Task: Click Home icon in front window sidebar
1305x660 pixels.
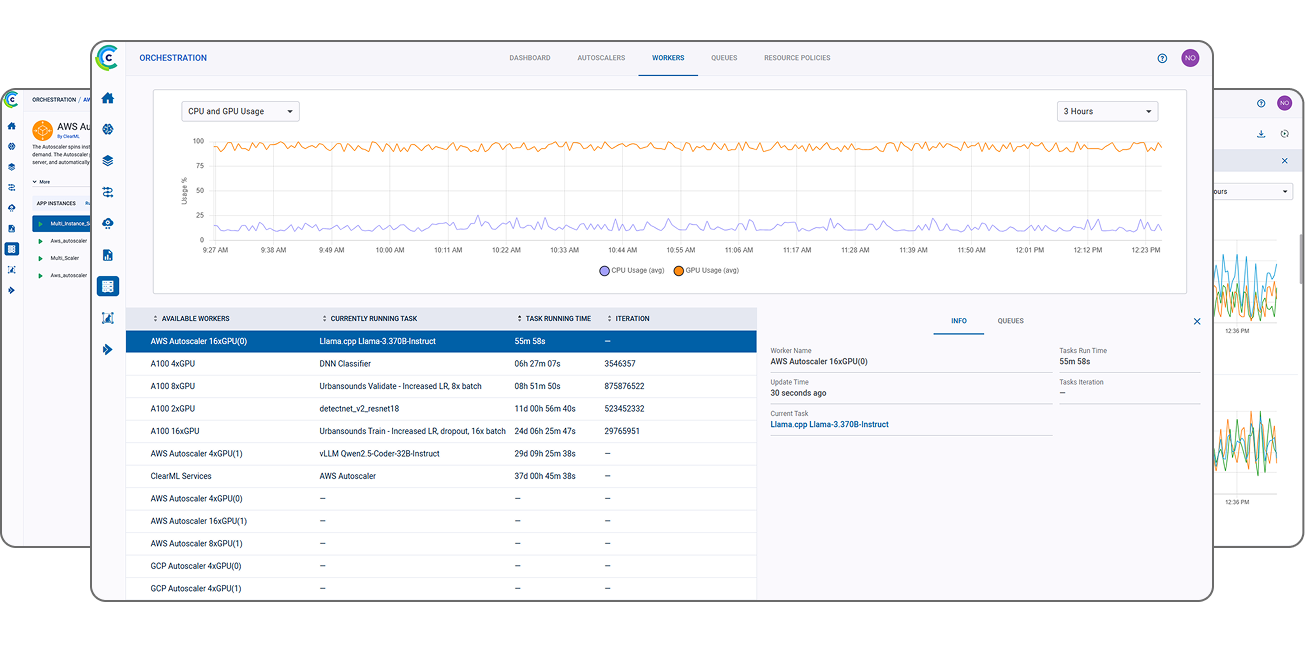Action: [x=108, y=98]
